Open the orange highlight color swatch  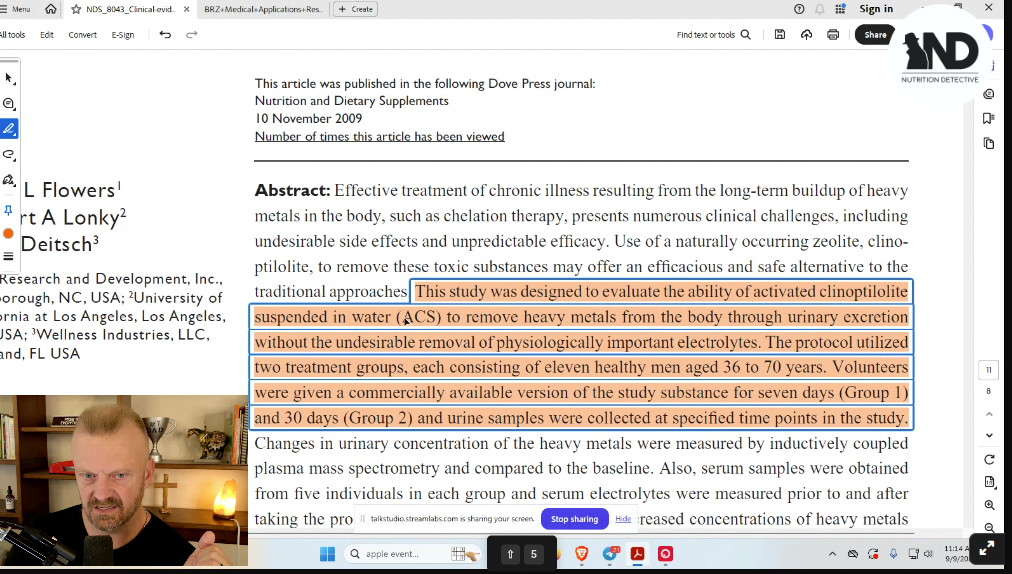point(8,233)
